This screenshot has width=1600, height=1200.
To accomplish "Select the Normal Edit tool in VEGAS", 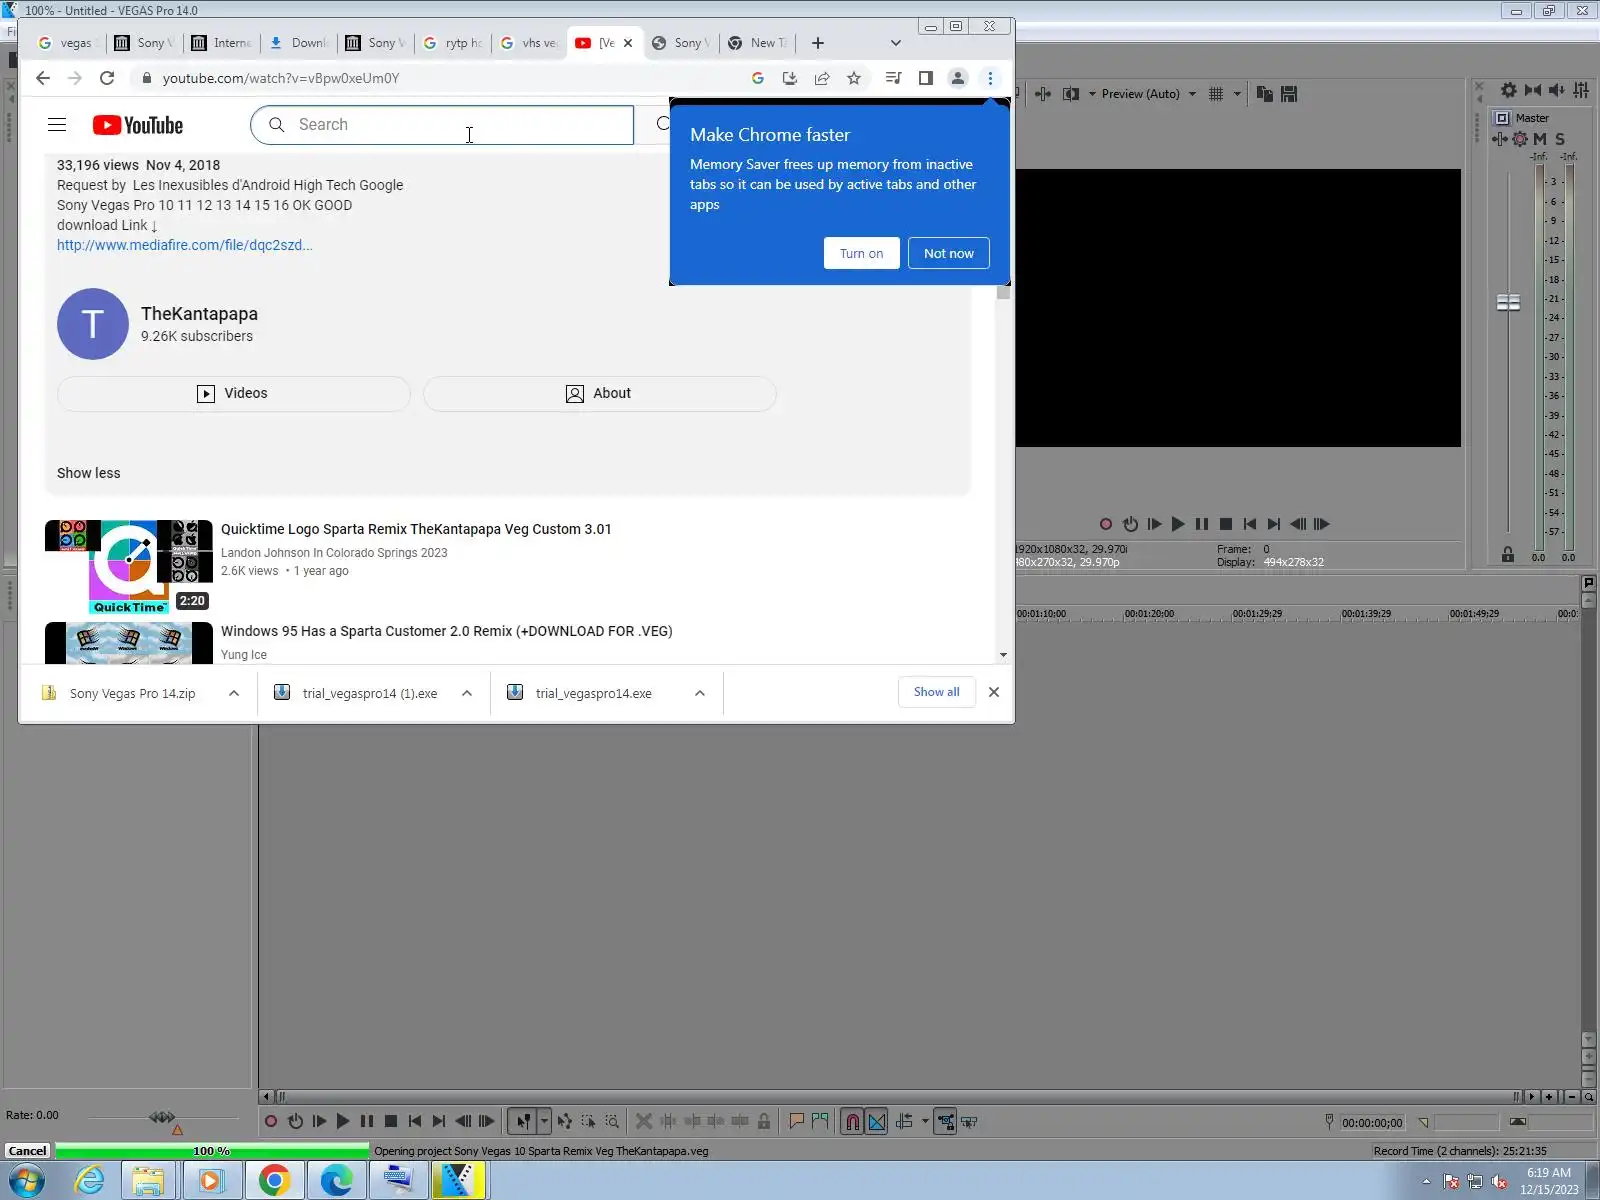I will (x=523, y=1122).
